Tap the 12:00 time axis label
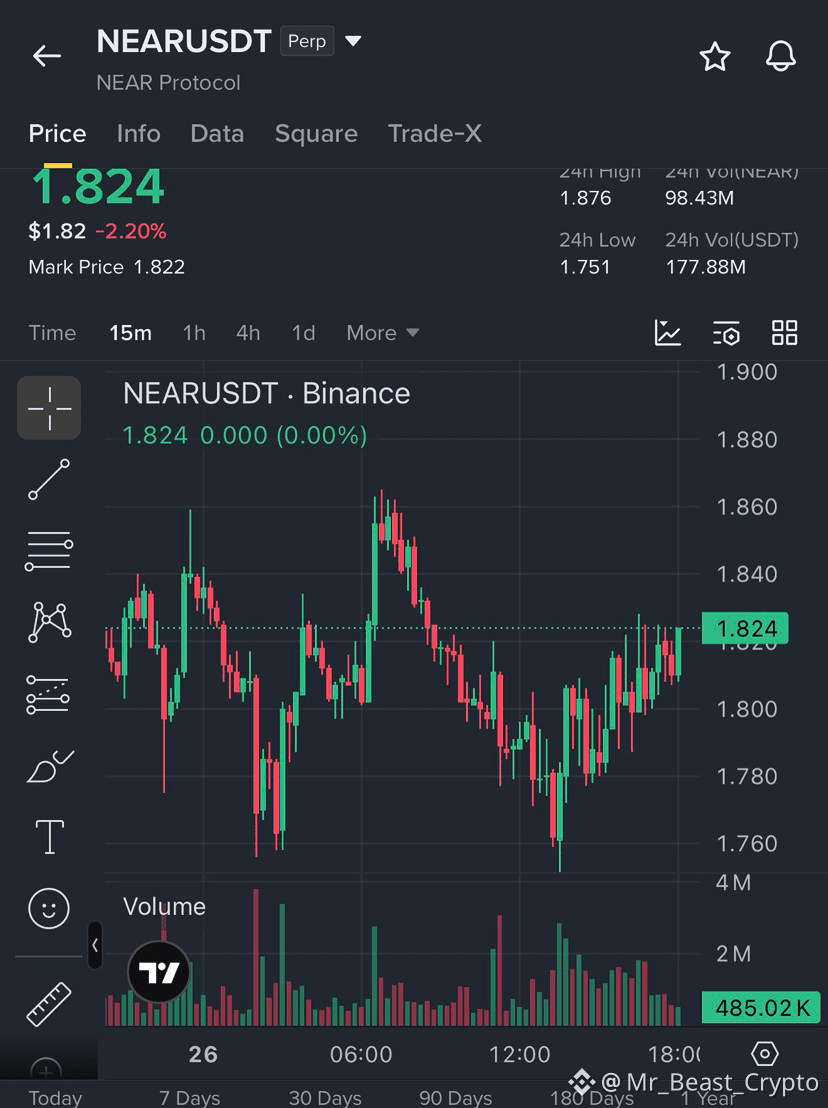828x1108 pixels. (520, 1054)
